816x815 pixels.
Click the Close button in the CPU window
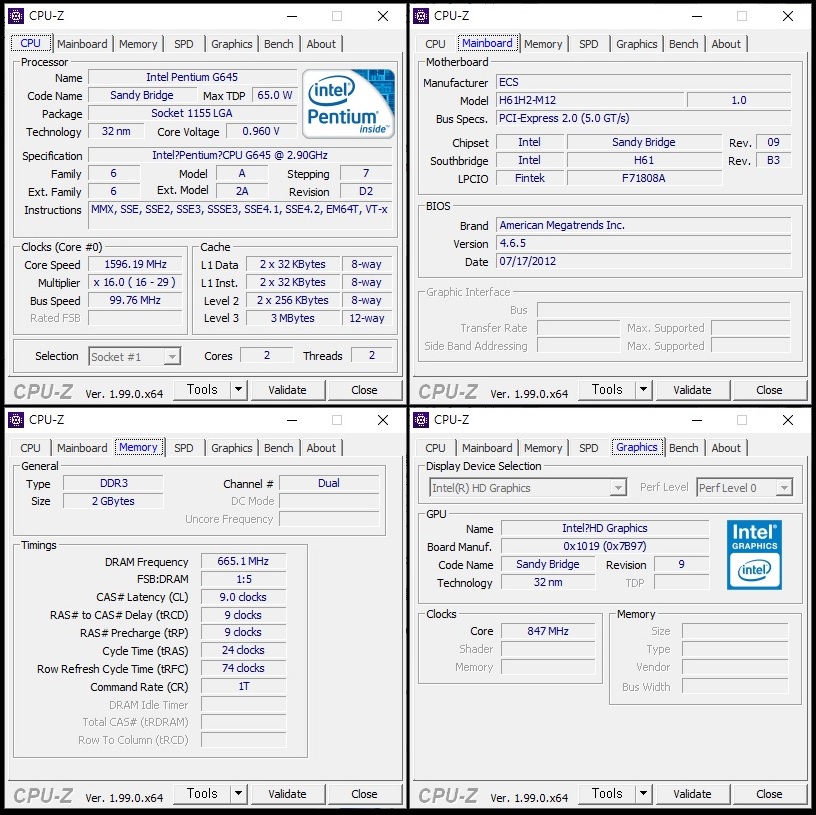(x=364, y=390)
